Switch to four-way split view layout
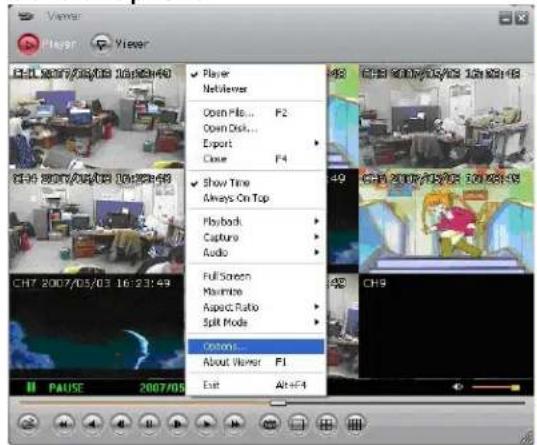 coord(326,424)
